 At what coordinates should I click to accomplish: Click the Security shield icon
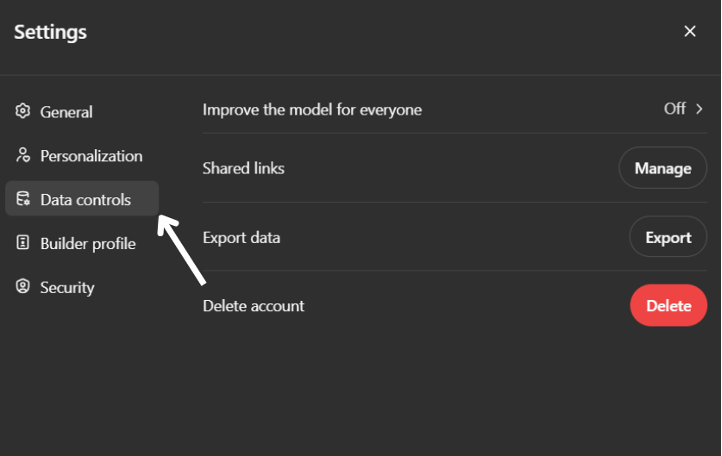coord(23,287)
